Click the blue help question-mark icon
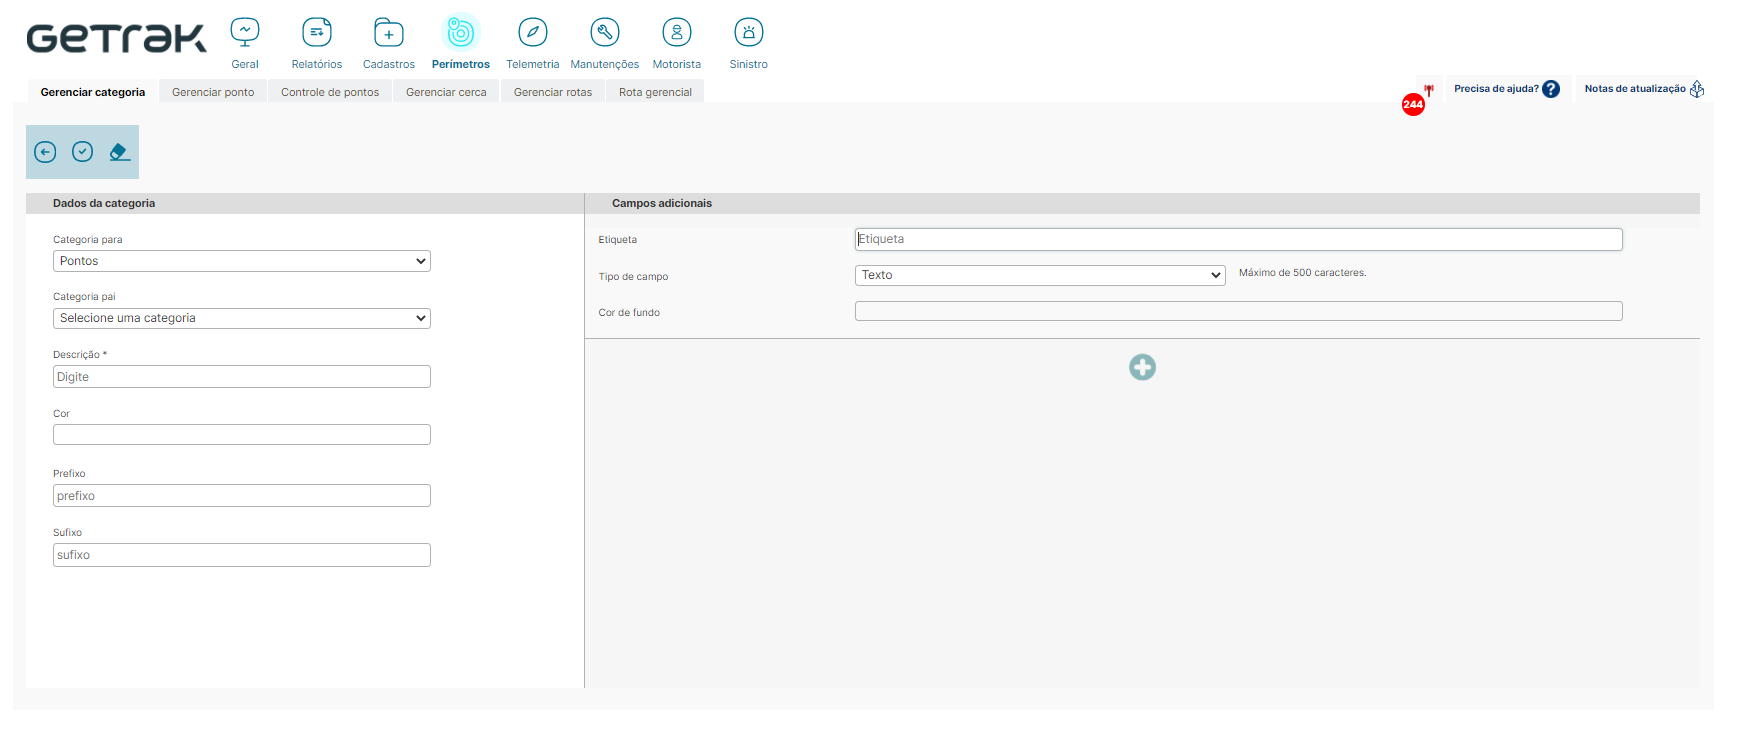Viewport: 1757px width, 752px height. tap(1551, 89)
